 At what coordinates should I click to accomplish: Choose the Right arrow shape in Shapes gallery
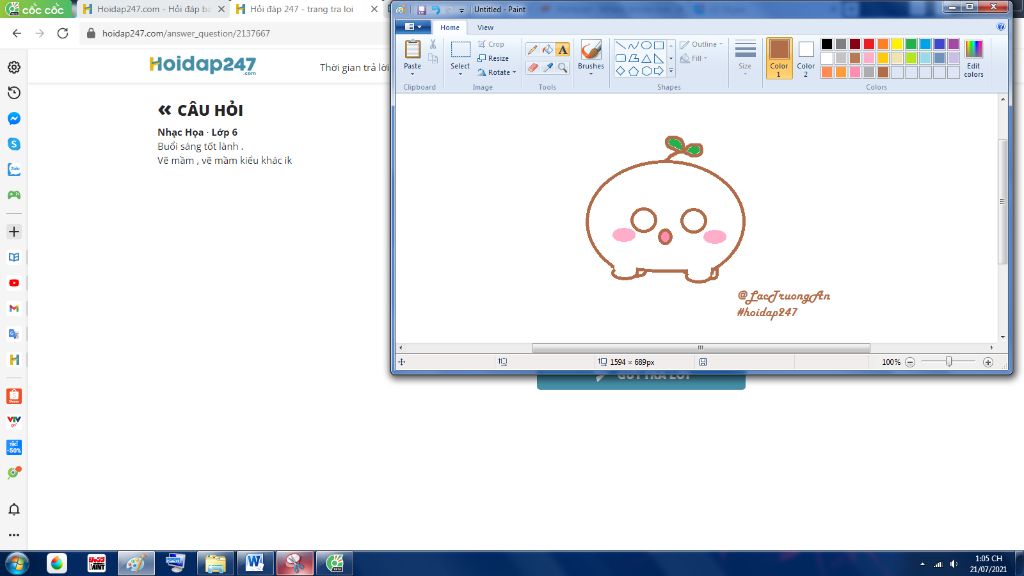tap(658, 71)
